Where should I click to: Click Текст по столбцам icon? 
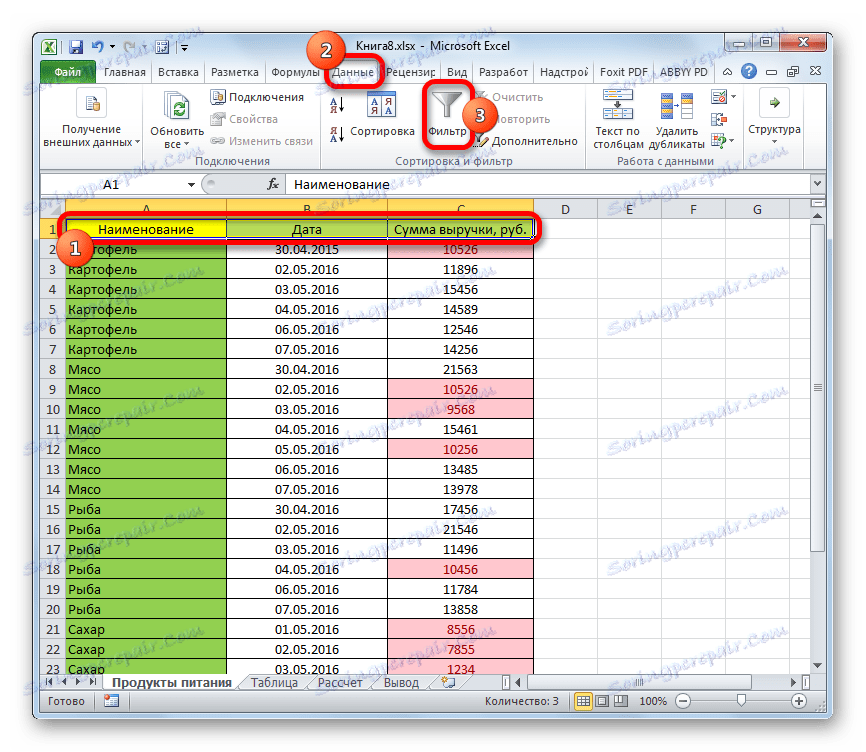(x=617, y=104)
